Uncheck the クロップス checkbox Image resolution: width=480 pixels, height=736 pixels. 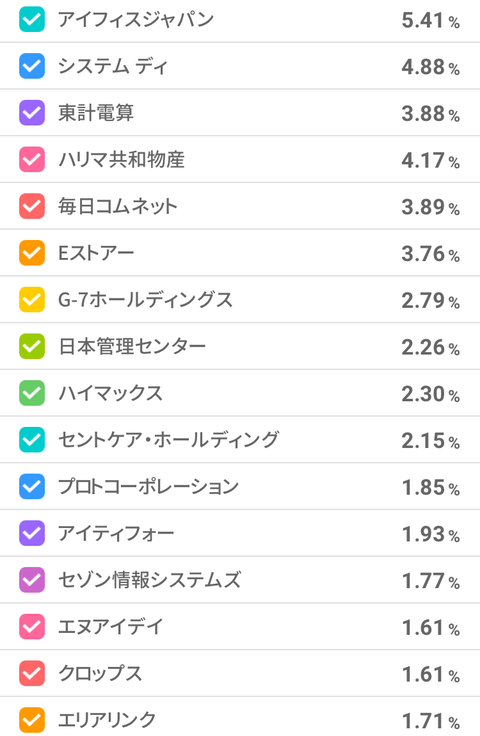[32, 673]
